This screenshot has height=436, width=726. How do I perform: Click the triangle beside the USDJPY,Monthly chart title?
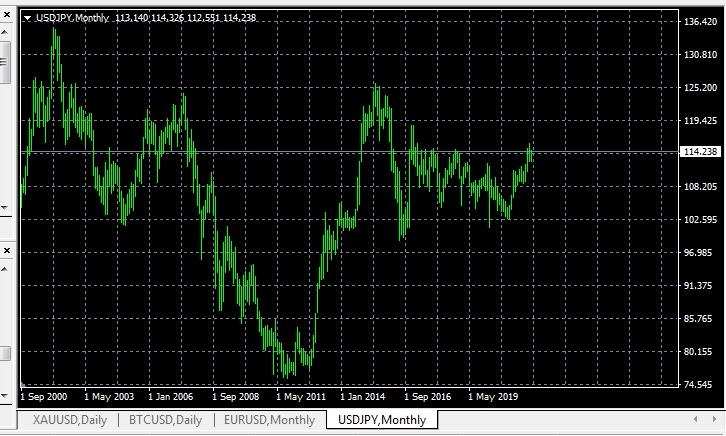coord(27,18)
